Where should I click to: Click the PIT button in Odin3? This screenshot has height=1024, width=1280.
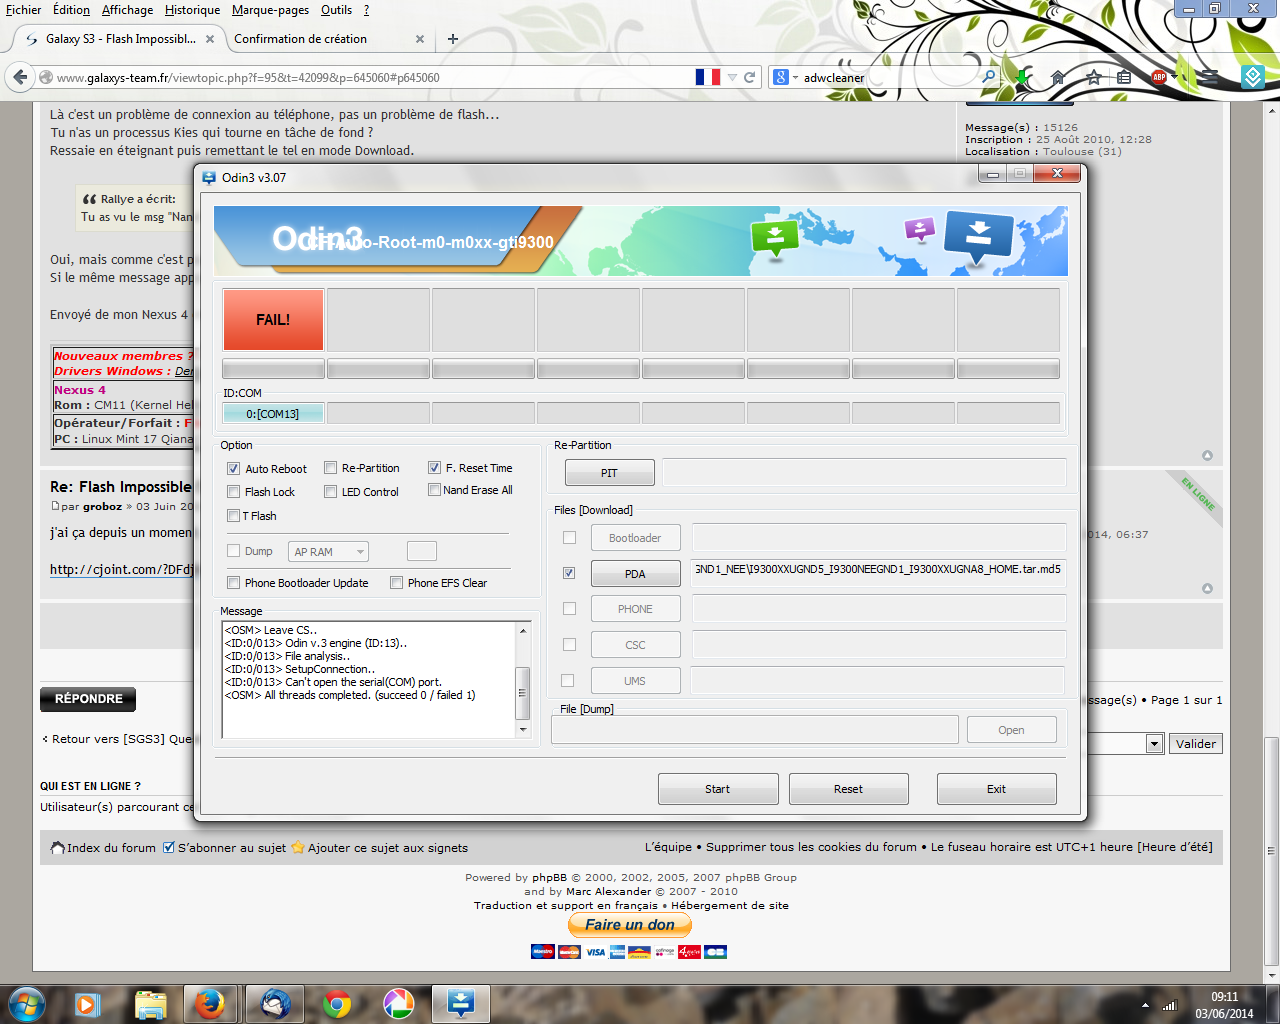pos(609,473)
